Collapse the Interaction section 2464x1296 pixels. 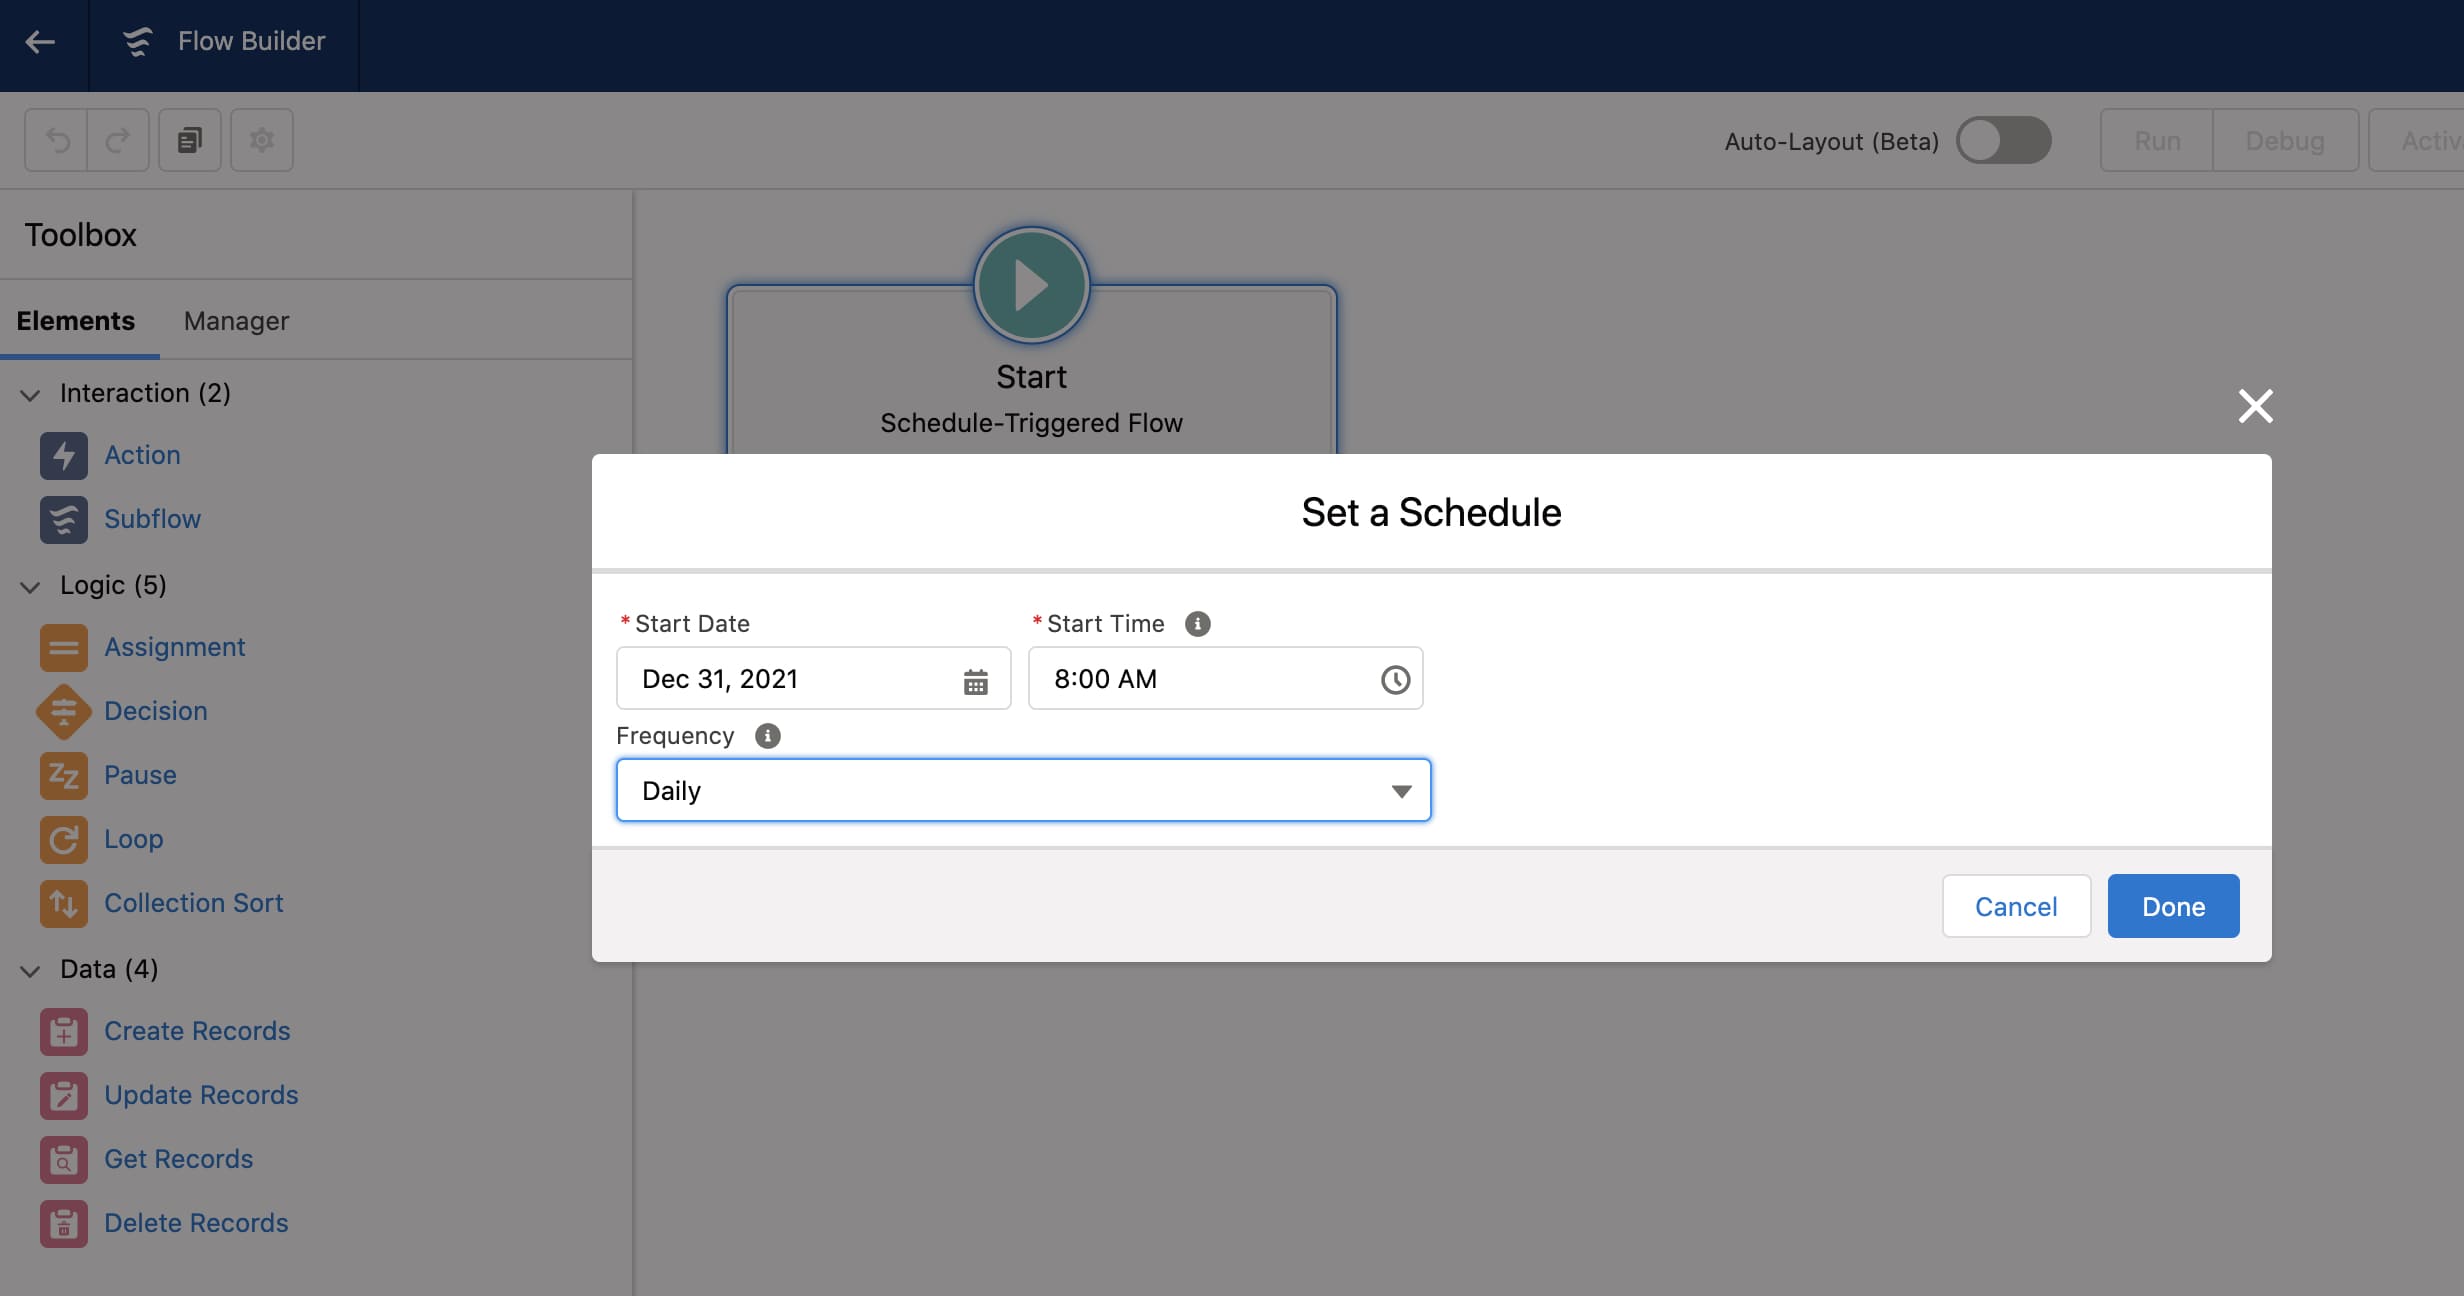29,394
